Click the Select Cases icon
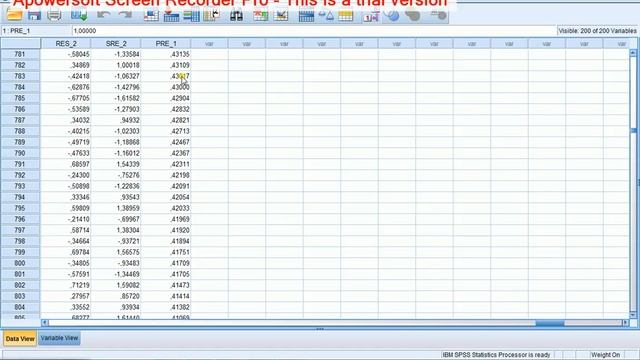Viewport: 640px width, 360px height. pos(345,16)
